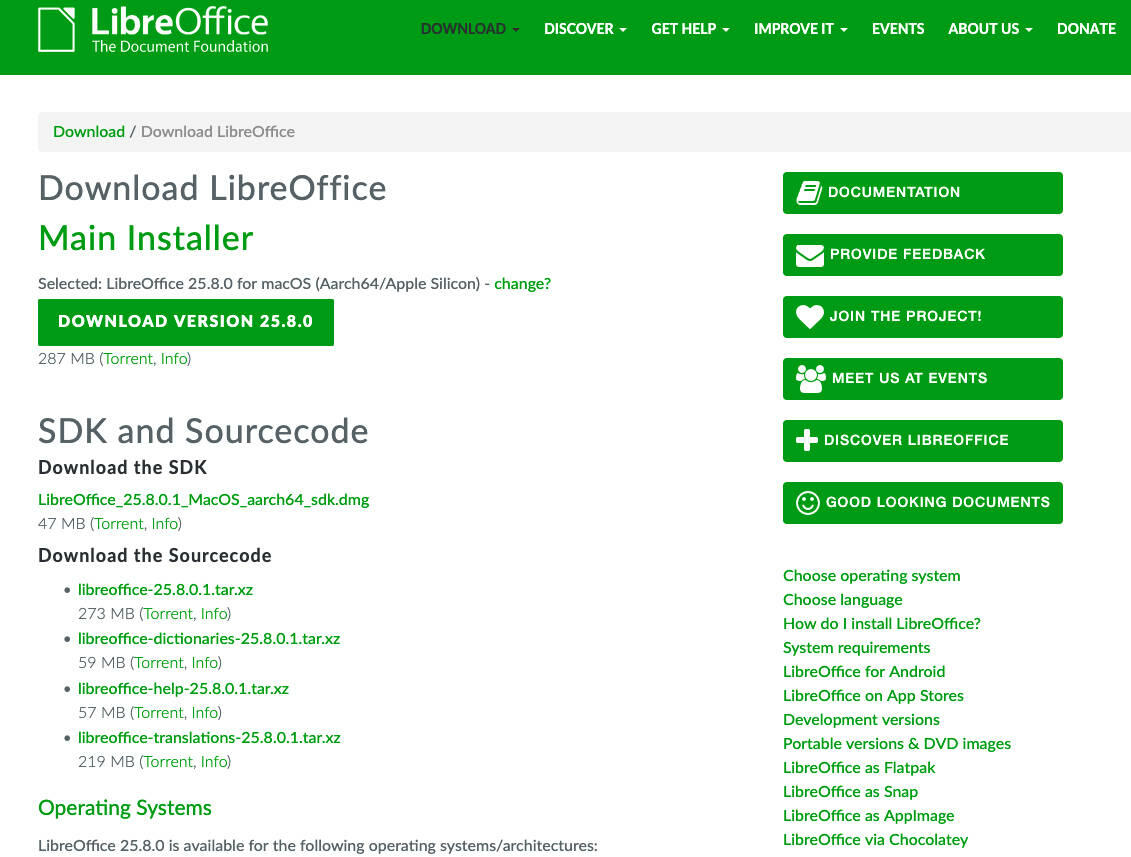Open Torrent link for the 219 MB translations

pos(168,762)
